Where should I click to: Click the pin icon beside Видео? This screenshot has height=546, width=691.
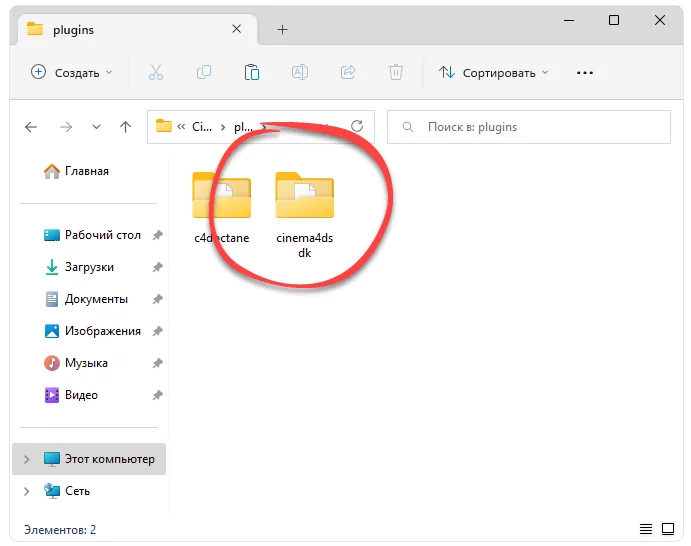[x=157, y=395]
